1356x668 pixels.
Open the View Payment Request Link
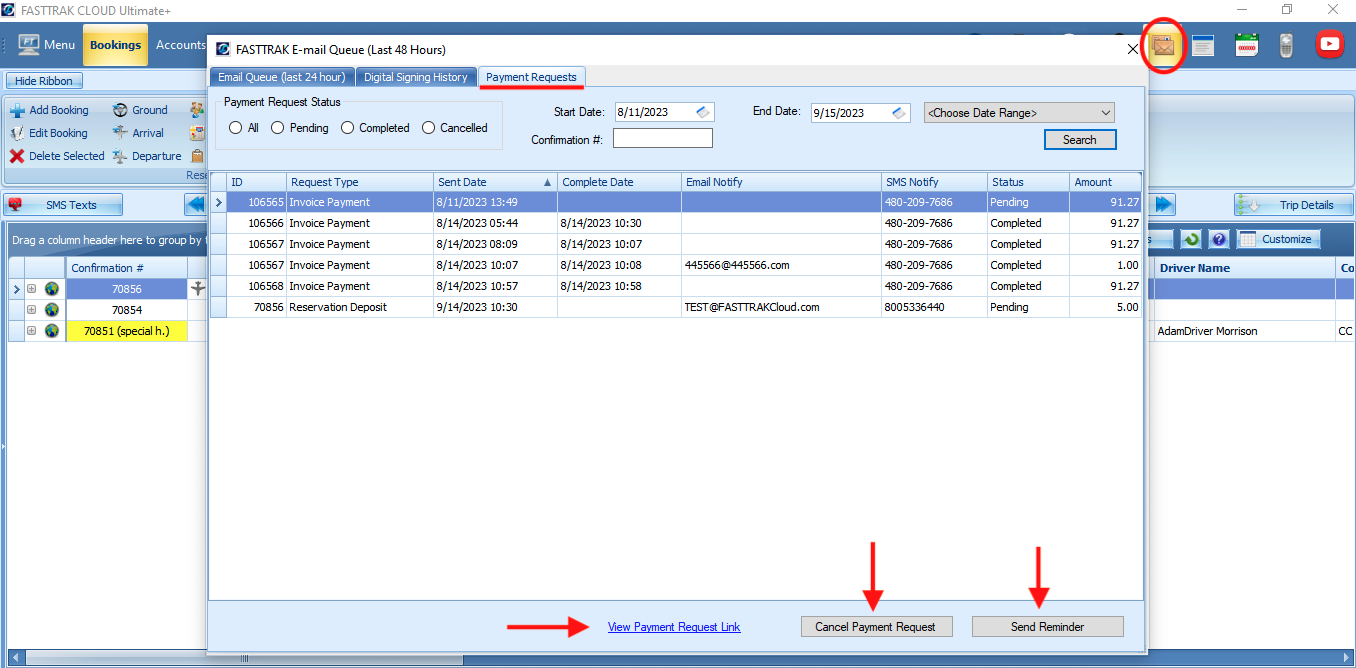point(674,627)
